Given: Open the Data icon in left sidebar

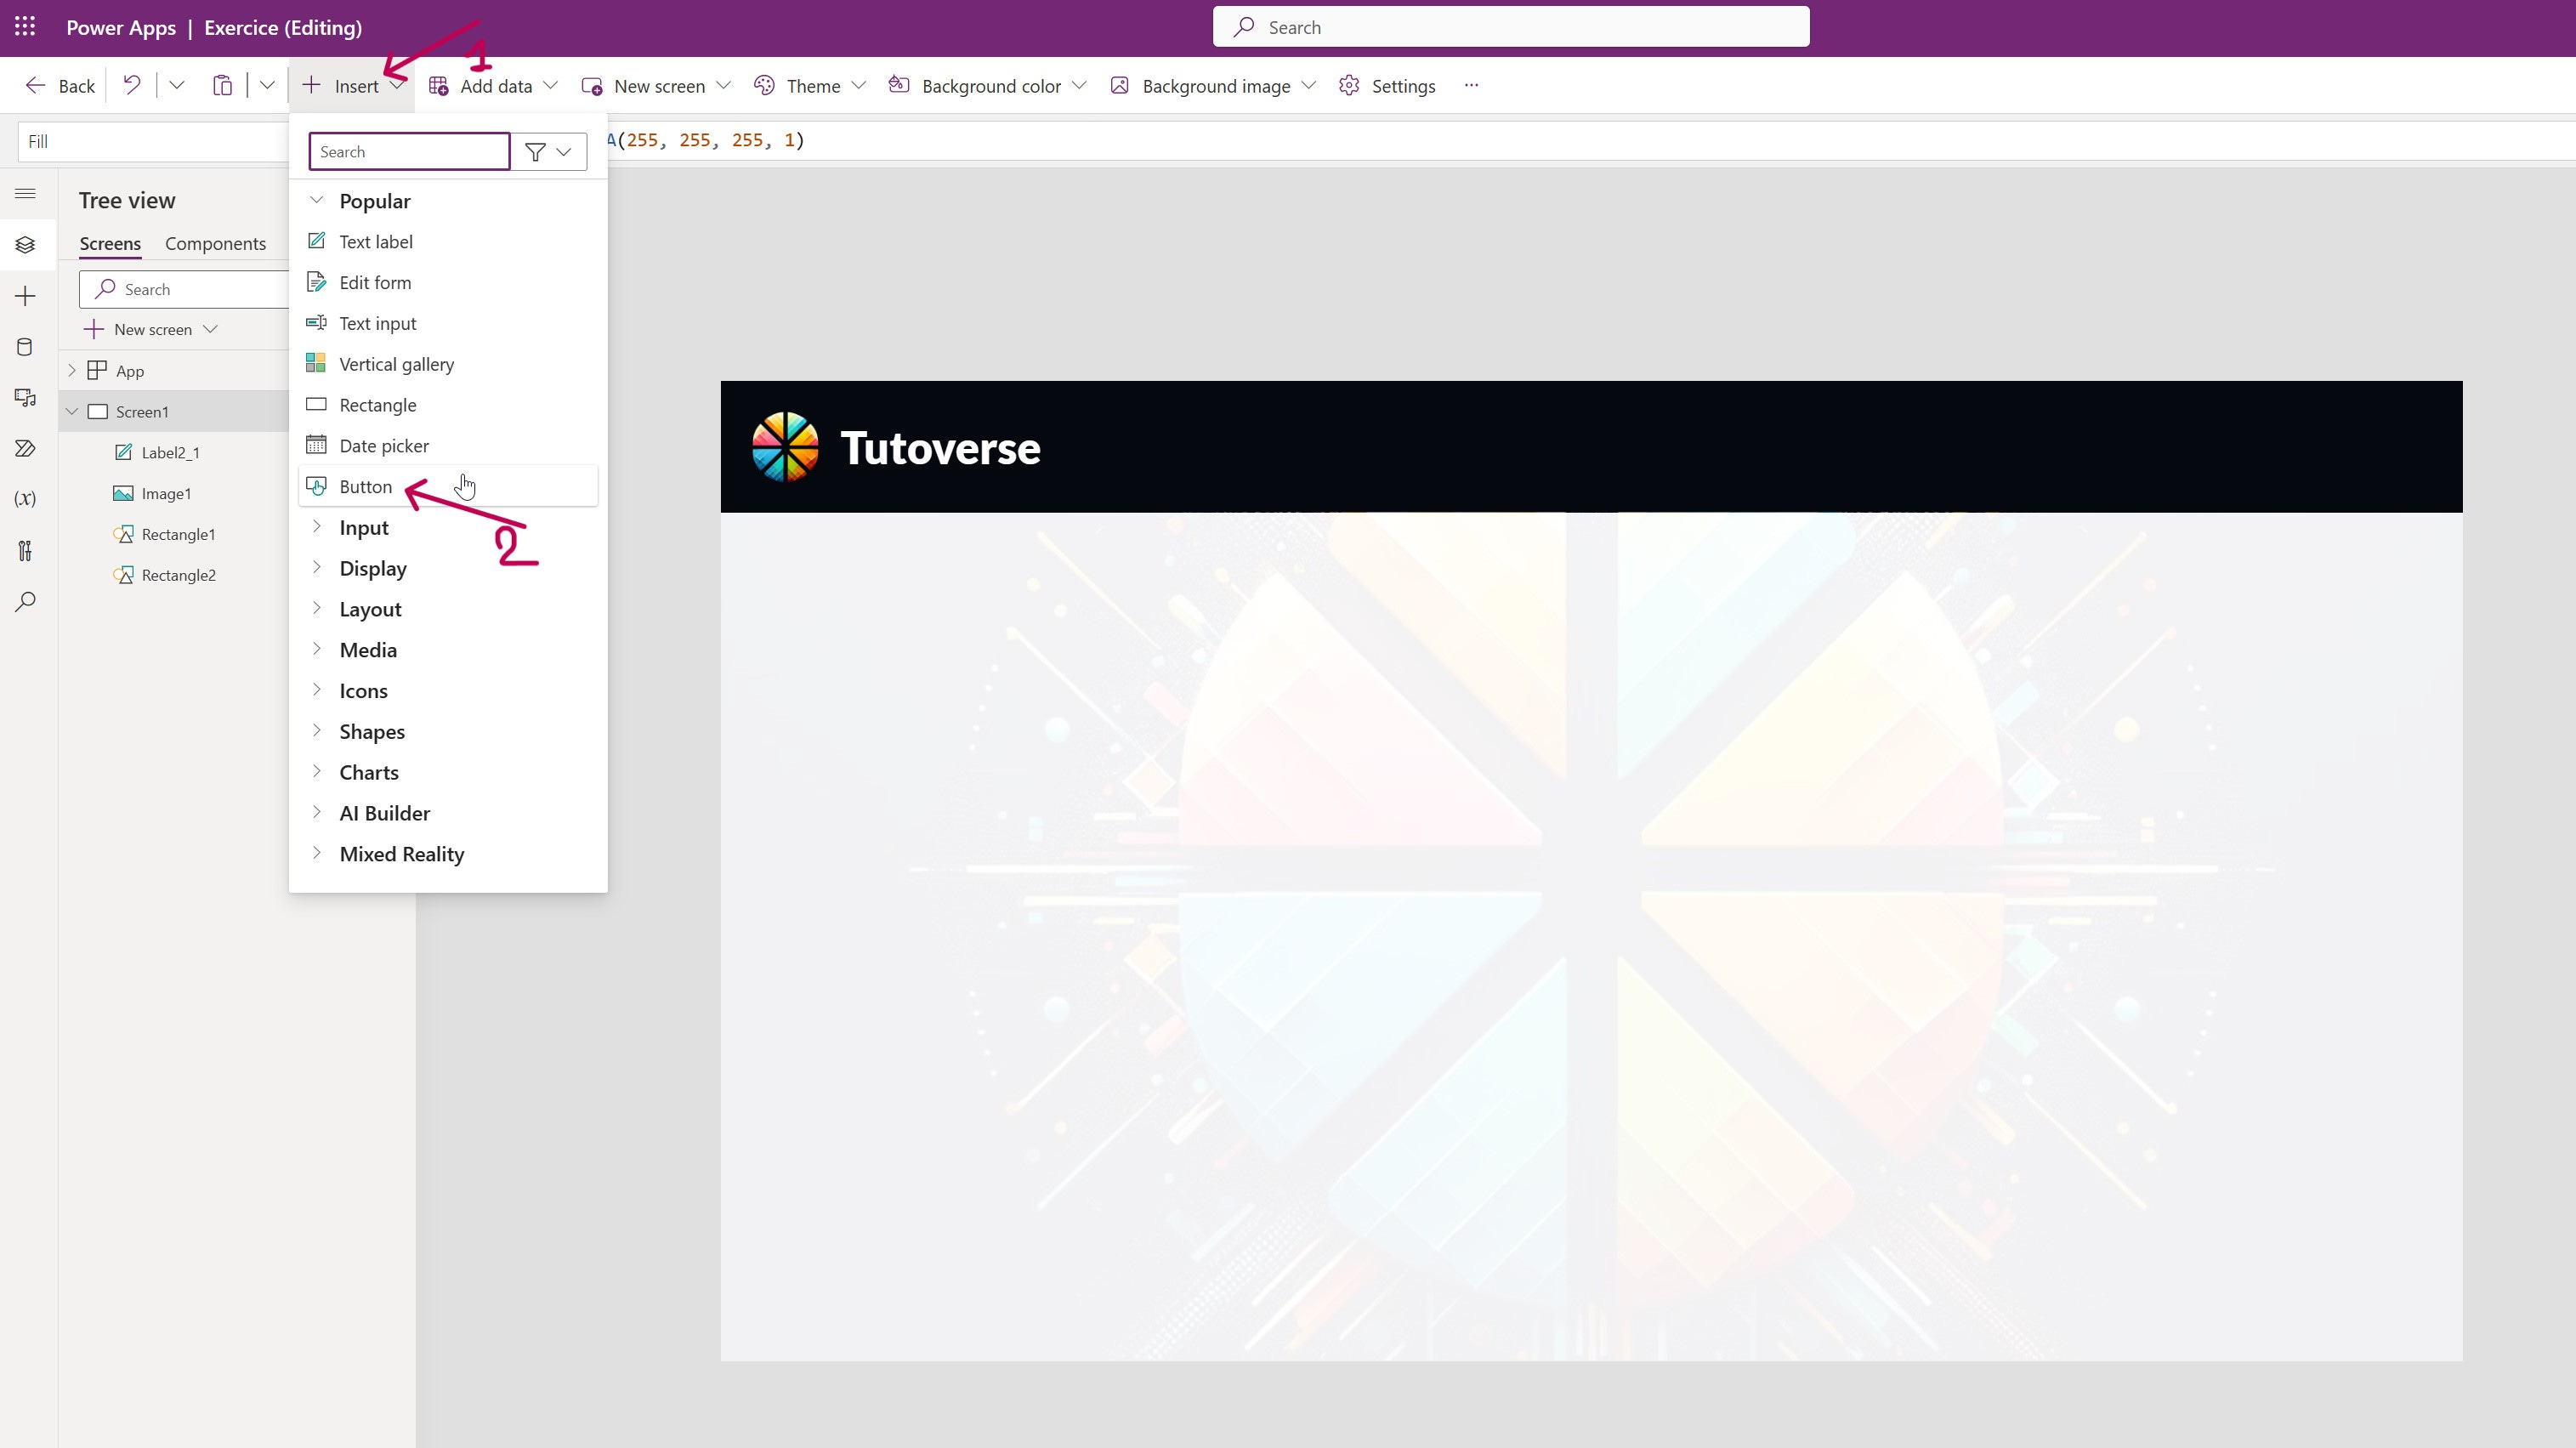Looking at the screenshot, I should click(25, 347).
